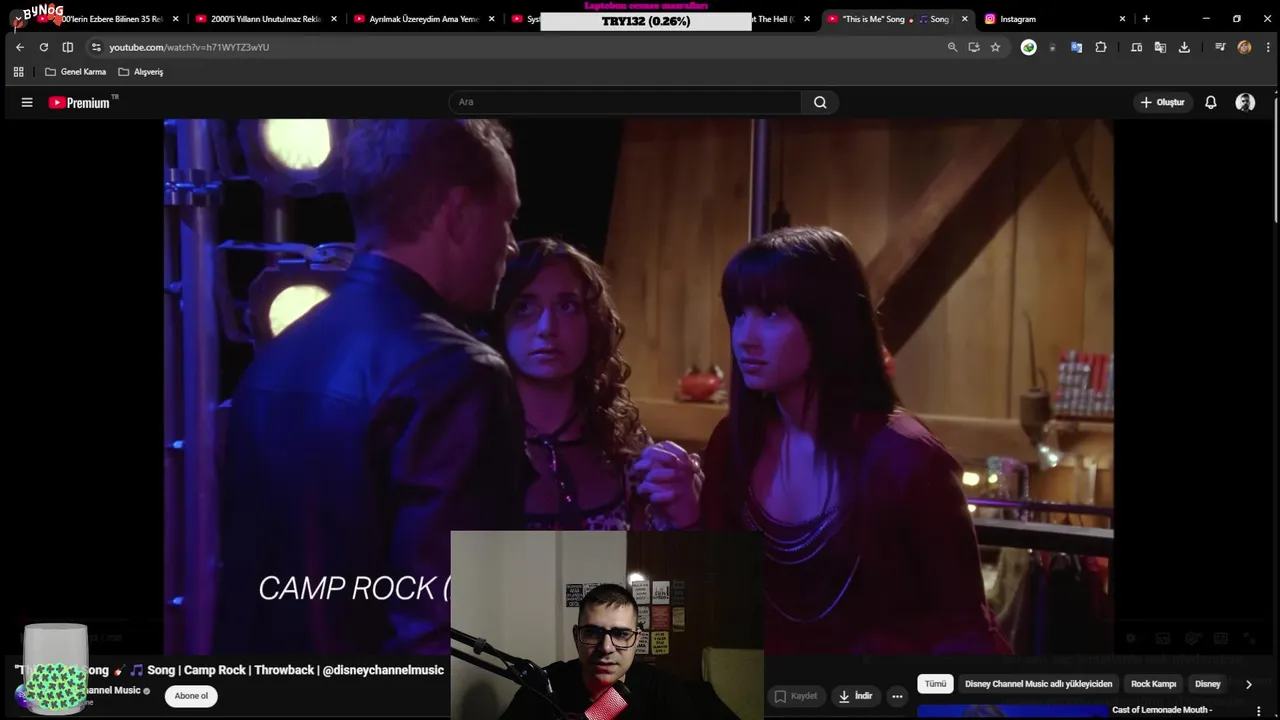
Task: Click the cast/media devices toolbar icon
Action: click(x=1136, y=47)
